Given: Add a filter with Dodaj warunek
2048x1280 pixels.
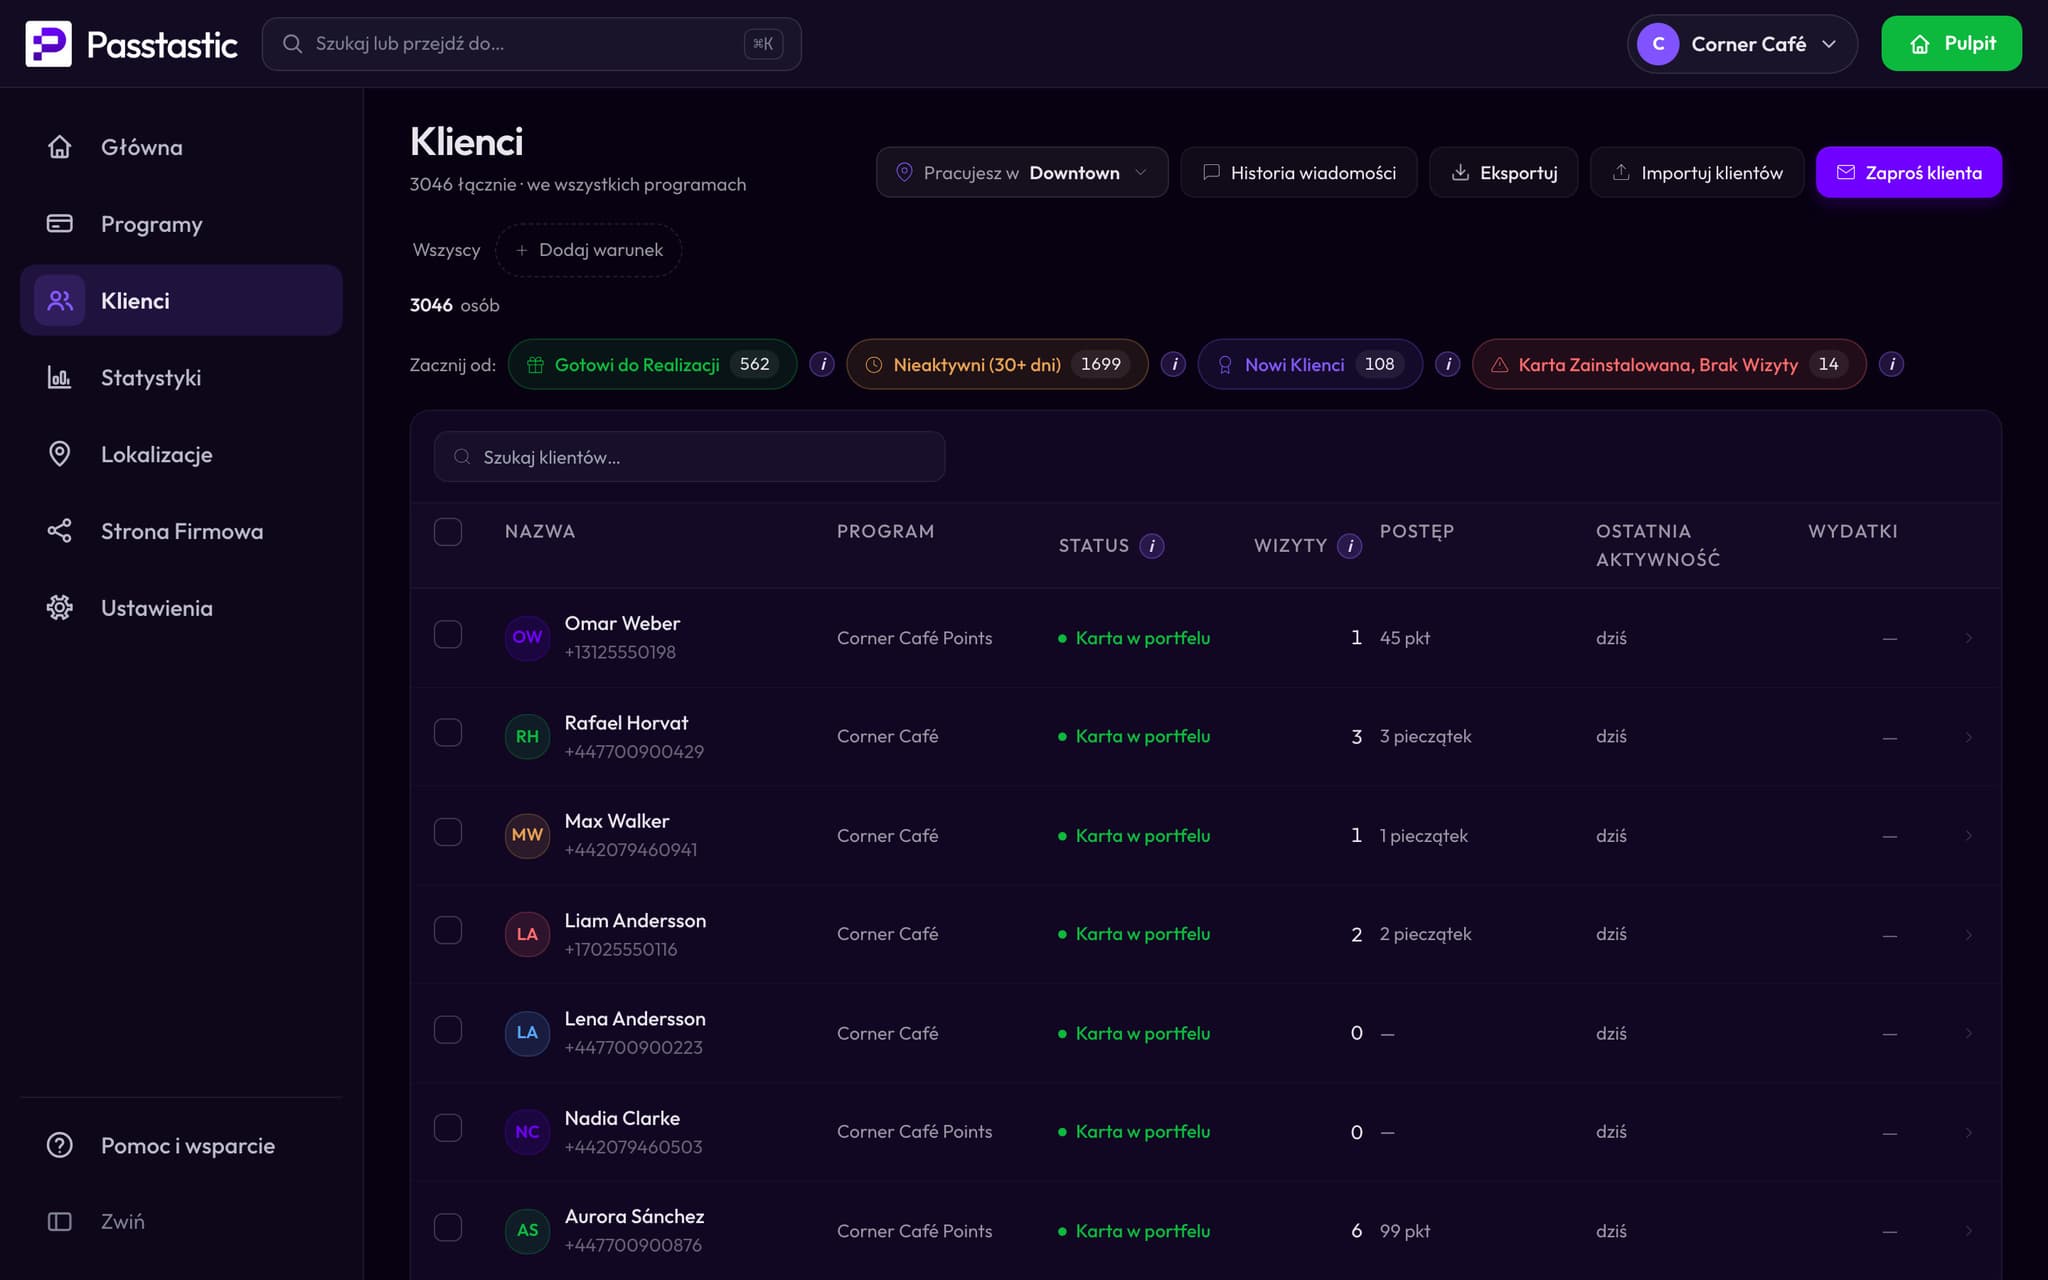Looking at the screenshot, I should 589,250.
